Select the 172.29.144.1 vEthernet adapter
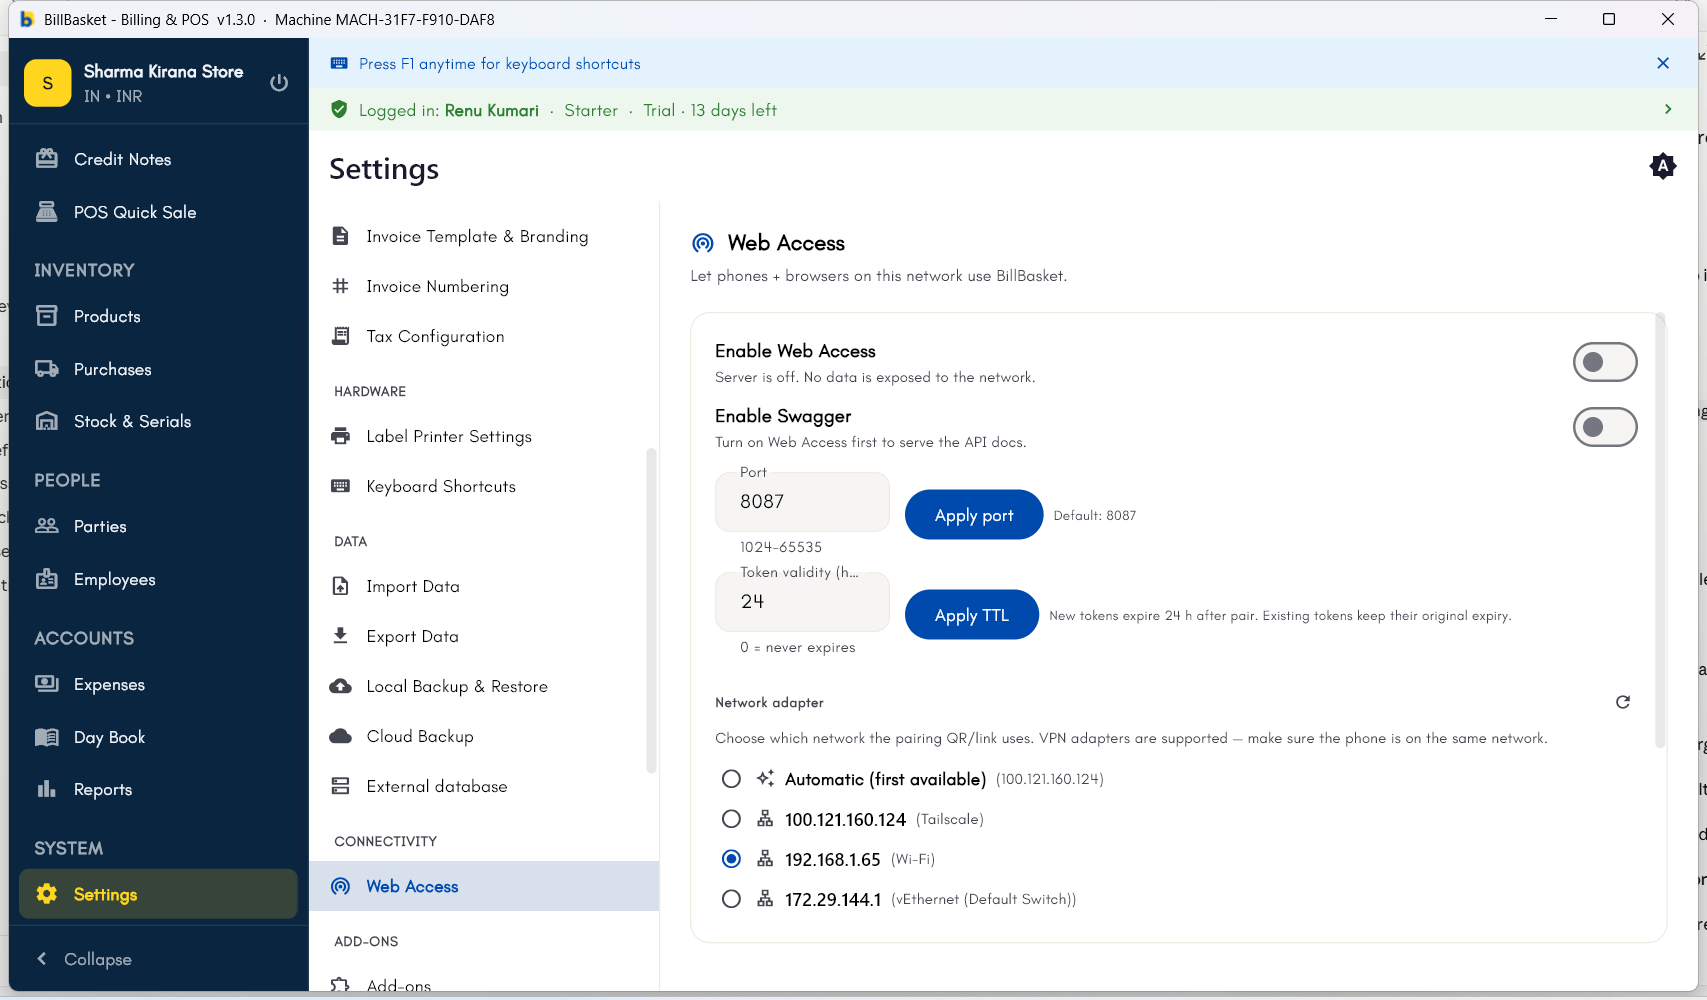The image size is (1707, 1000). [x=731, y=899]
